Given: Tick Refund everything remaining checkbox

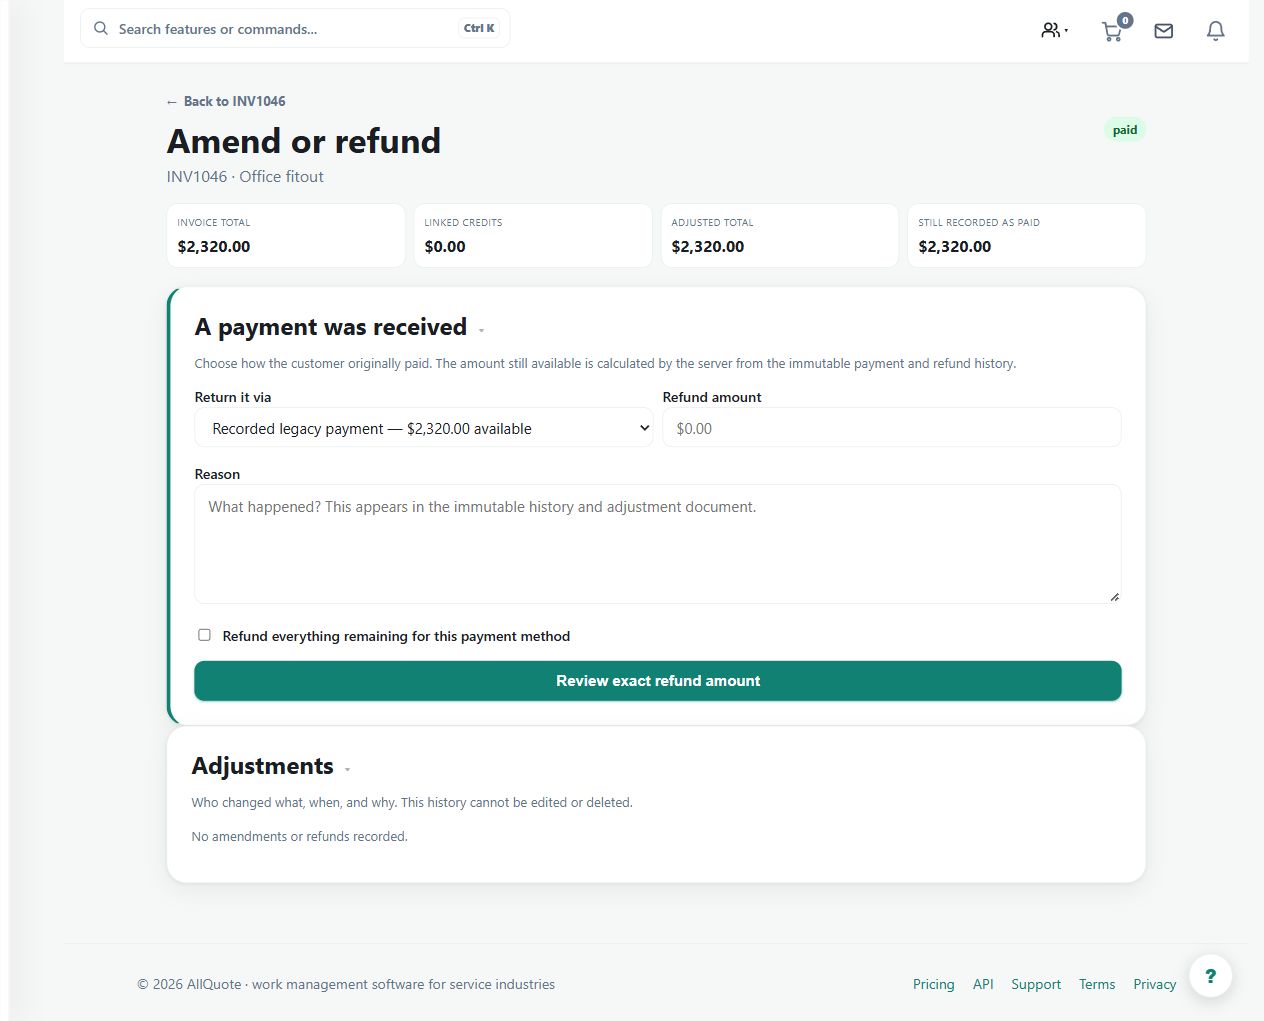Looking at the screenshot, I should 204,635.
